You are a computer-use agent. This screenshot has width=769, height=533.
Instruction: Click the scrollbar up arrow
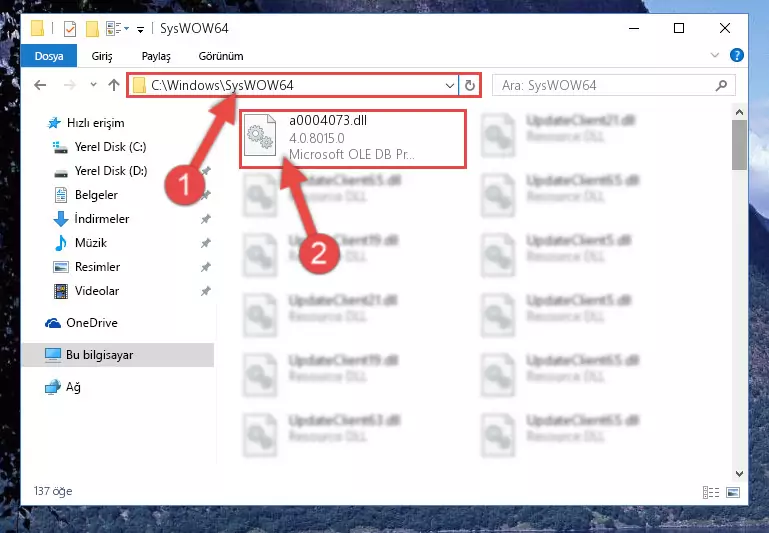pos(739,112)
